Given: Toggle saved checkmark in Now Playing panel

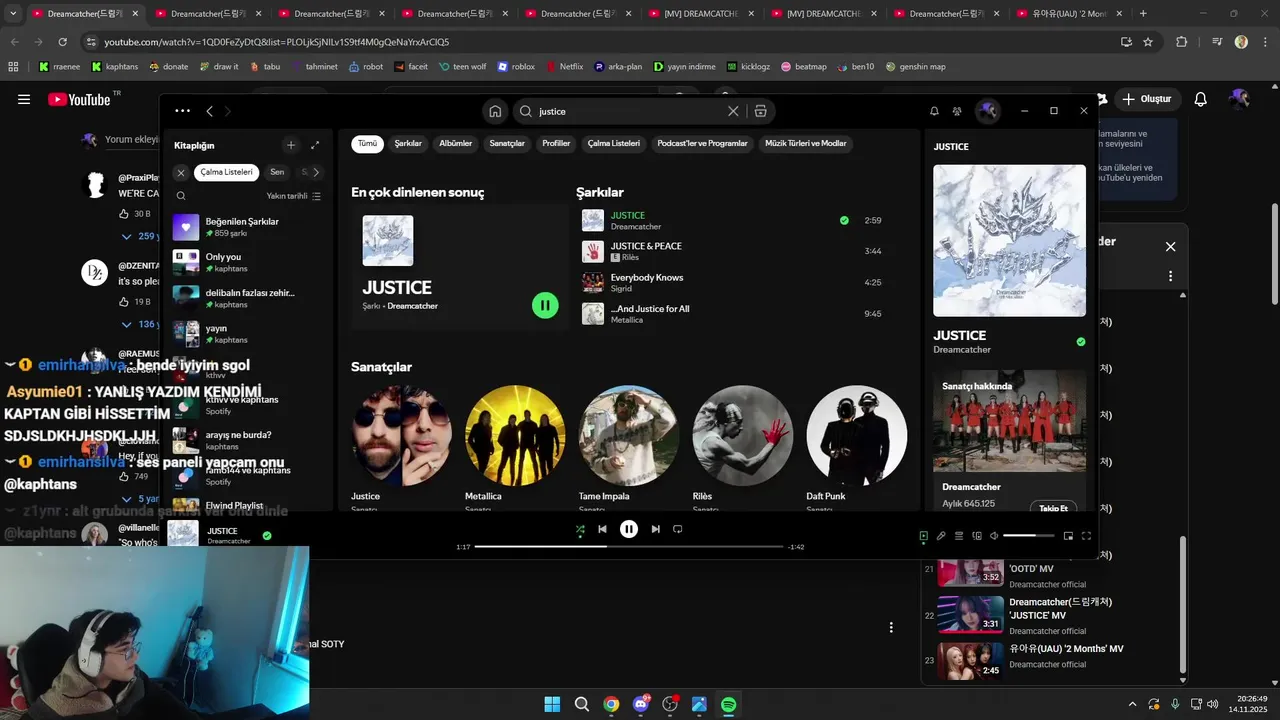Looking at the screenshot, I should (x=1081, y=342).
